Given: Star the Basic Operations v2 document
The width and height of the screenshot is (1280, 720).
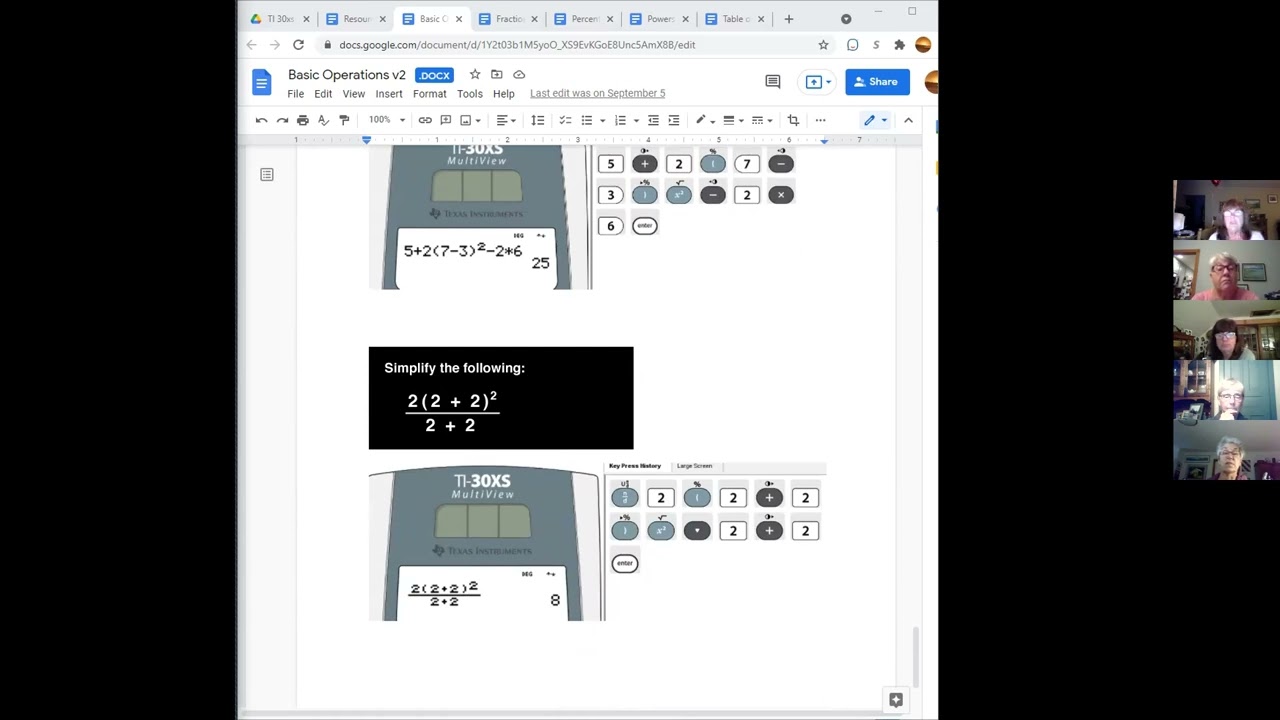Looking at the screenshot, I should point(475,75).
